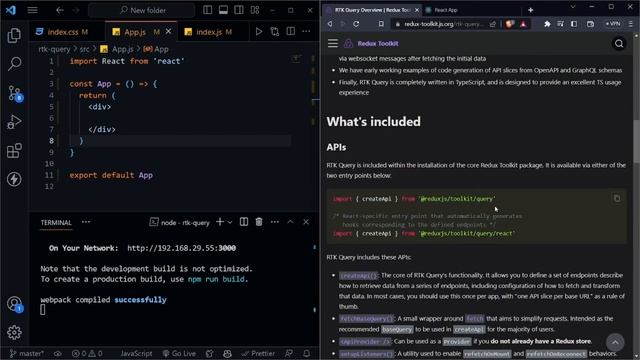Click the src breadcrumb
The image size is (640, 360).
[x=84, y=49]
